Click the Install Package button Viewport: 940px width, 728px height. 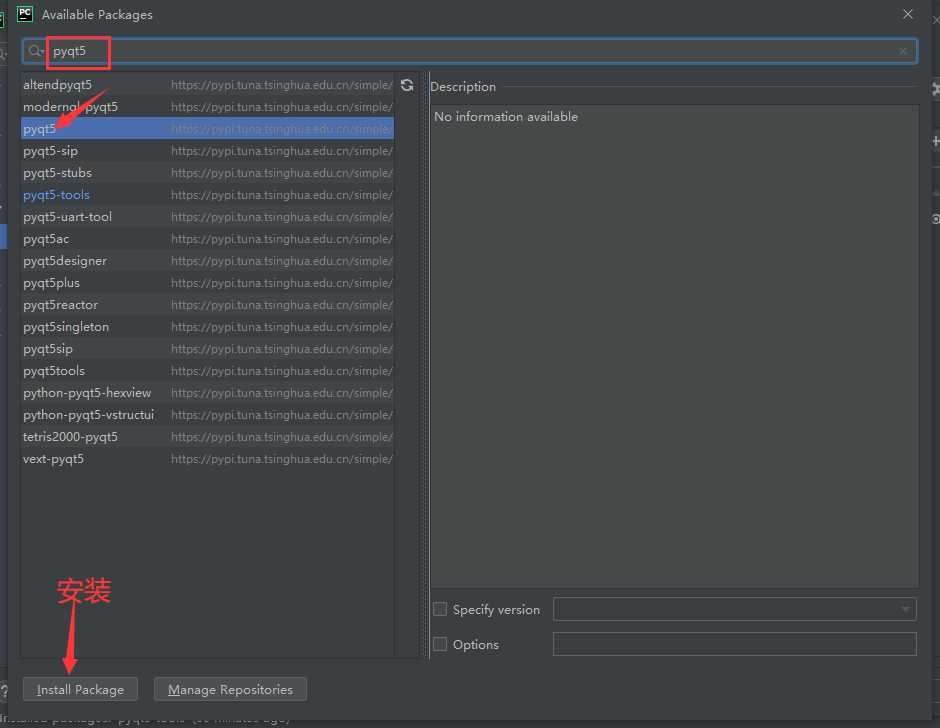coord(80,689)
